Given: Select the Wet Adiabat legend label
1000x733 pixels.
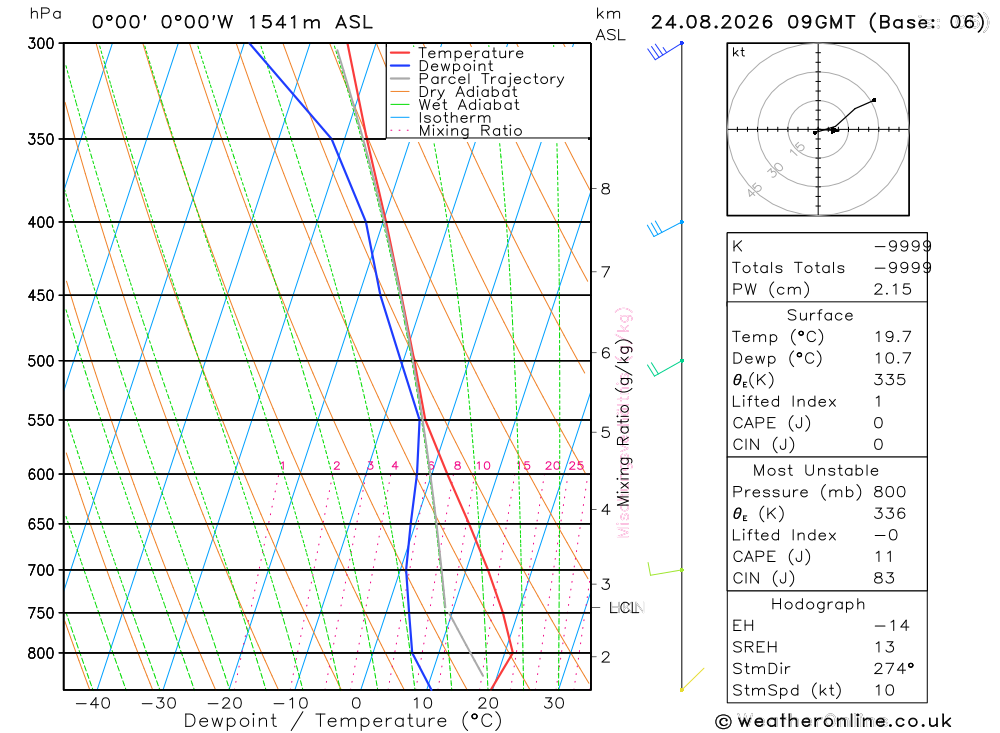Looking at the screenshot, I should pos(469,105).
